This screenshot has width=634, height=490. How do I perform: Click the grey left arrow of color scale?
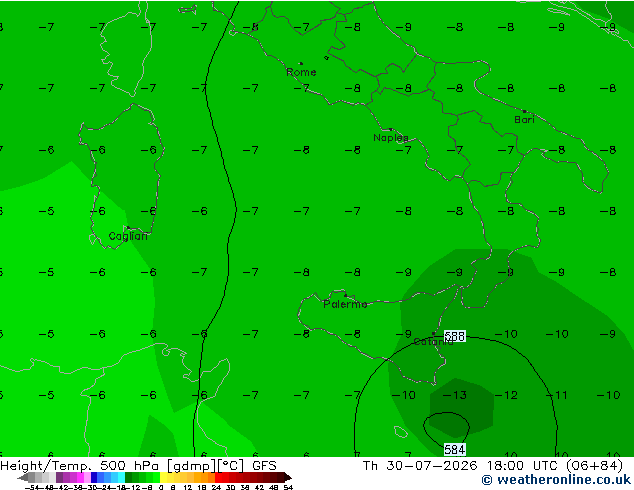[x=23, y=477]
